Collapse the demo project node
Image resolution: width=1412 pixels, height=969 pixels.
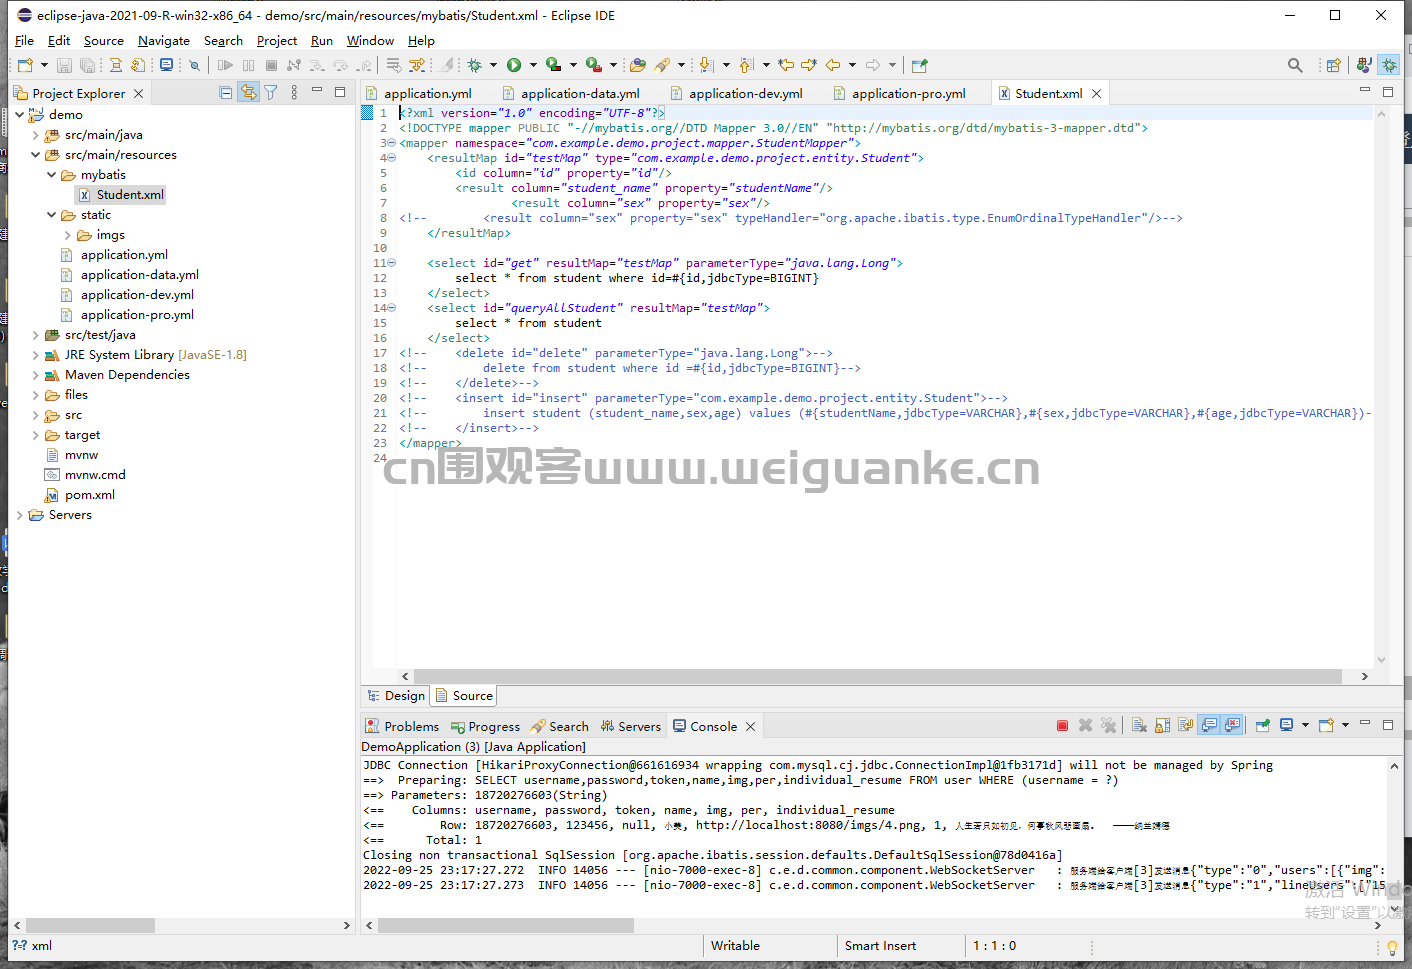(x=20, y=114)
